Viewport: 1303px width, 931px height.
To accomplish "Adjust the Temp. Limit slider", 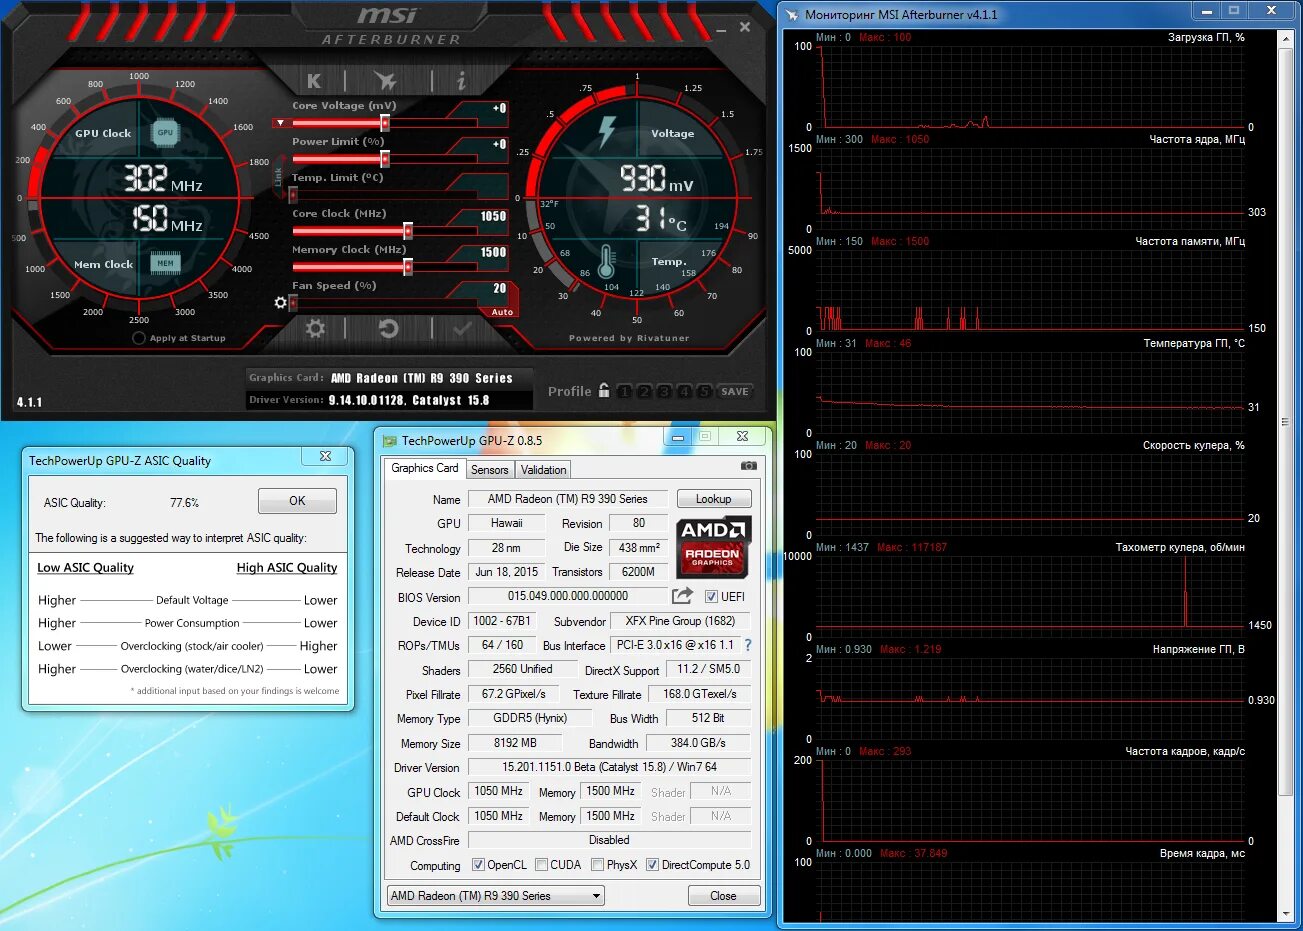I will coord(293,195).
